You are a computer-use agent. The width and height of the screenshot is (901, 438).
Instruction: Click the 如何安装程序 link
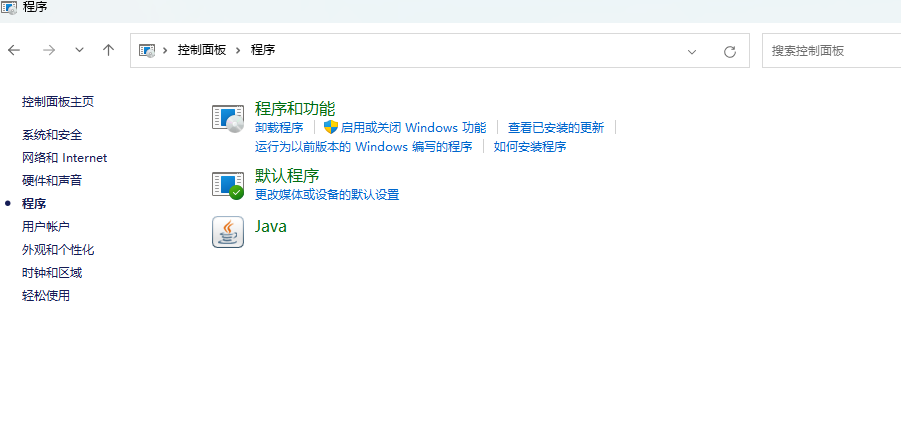click(x=530, y=147)
